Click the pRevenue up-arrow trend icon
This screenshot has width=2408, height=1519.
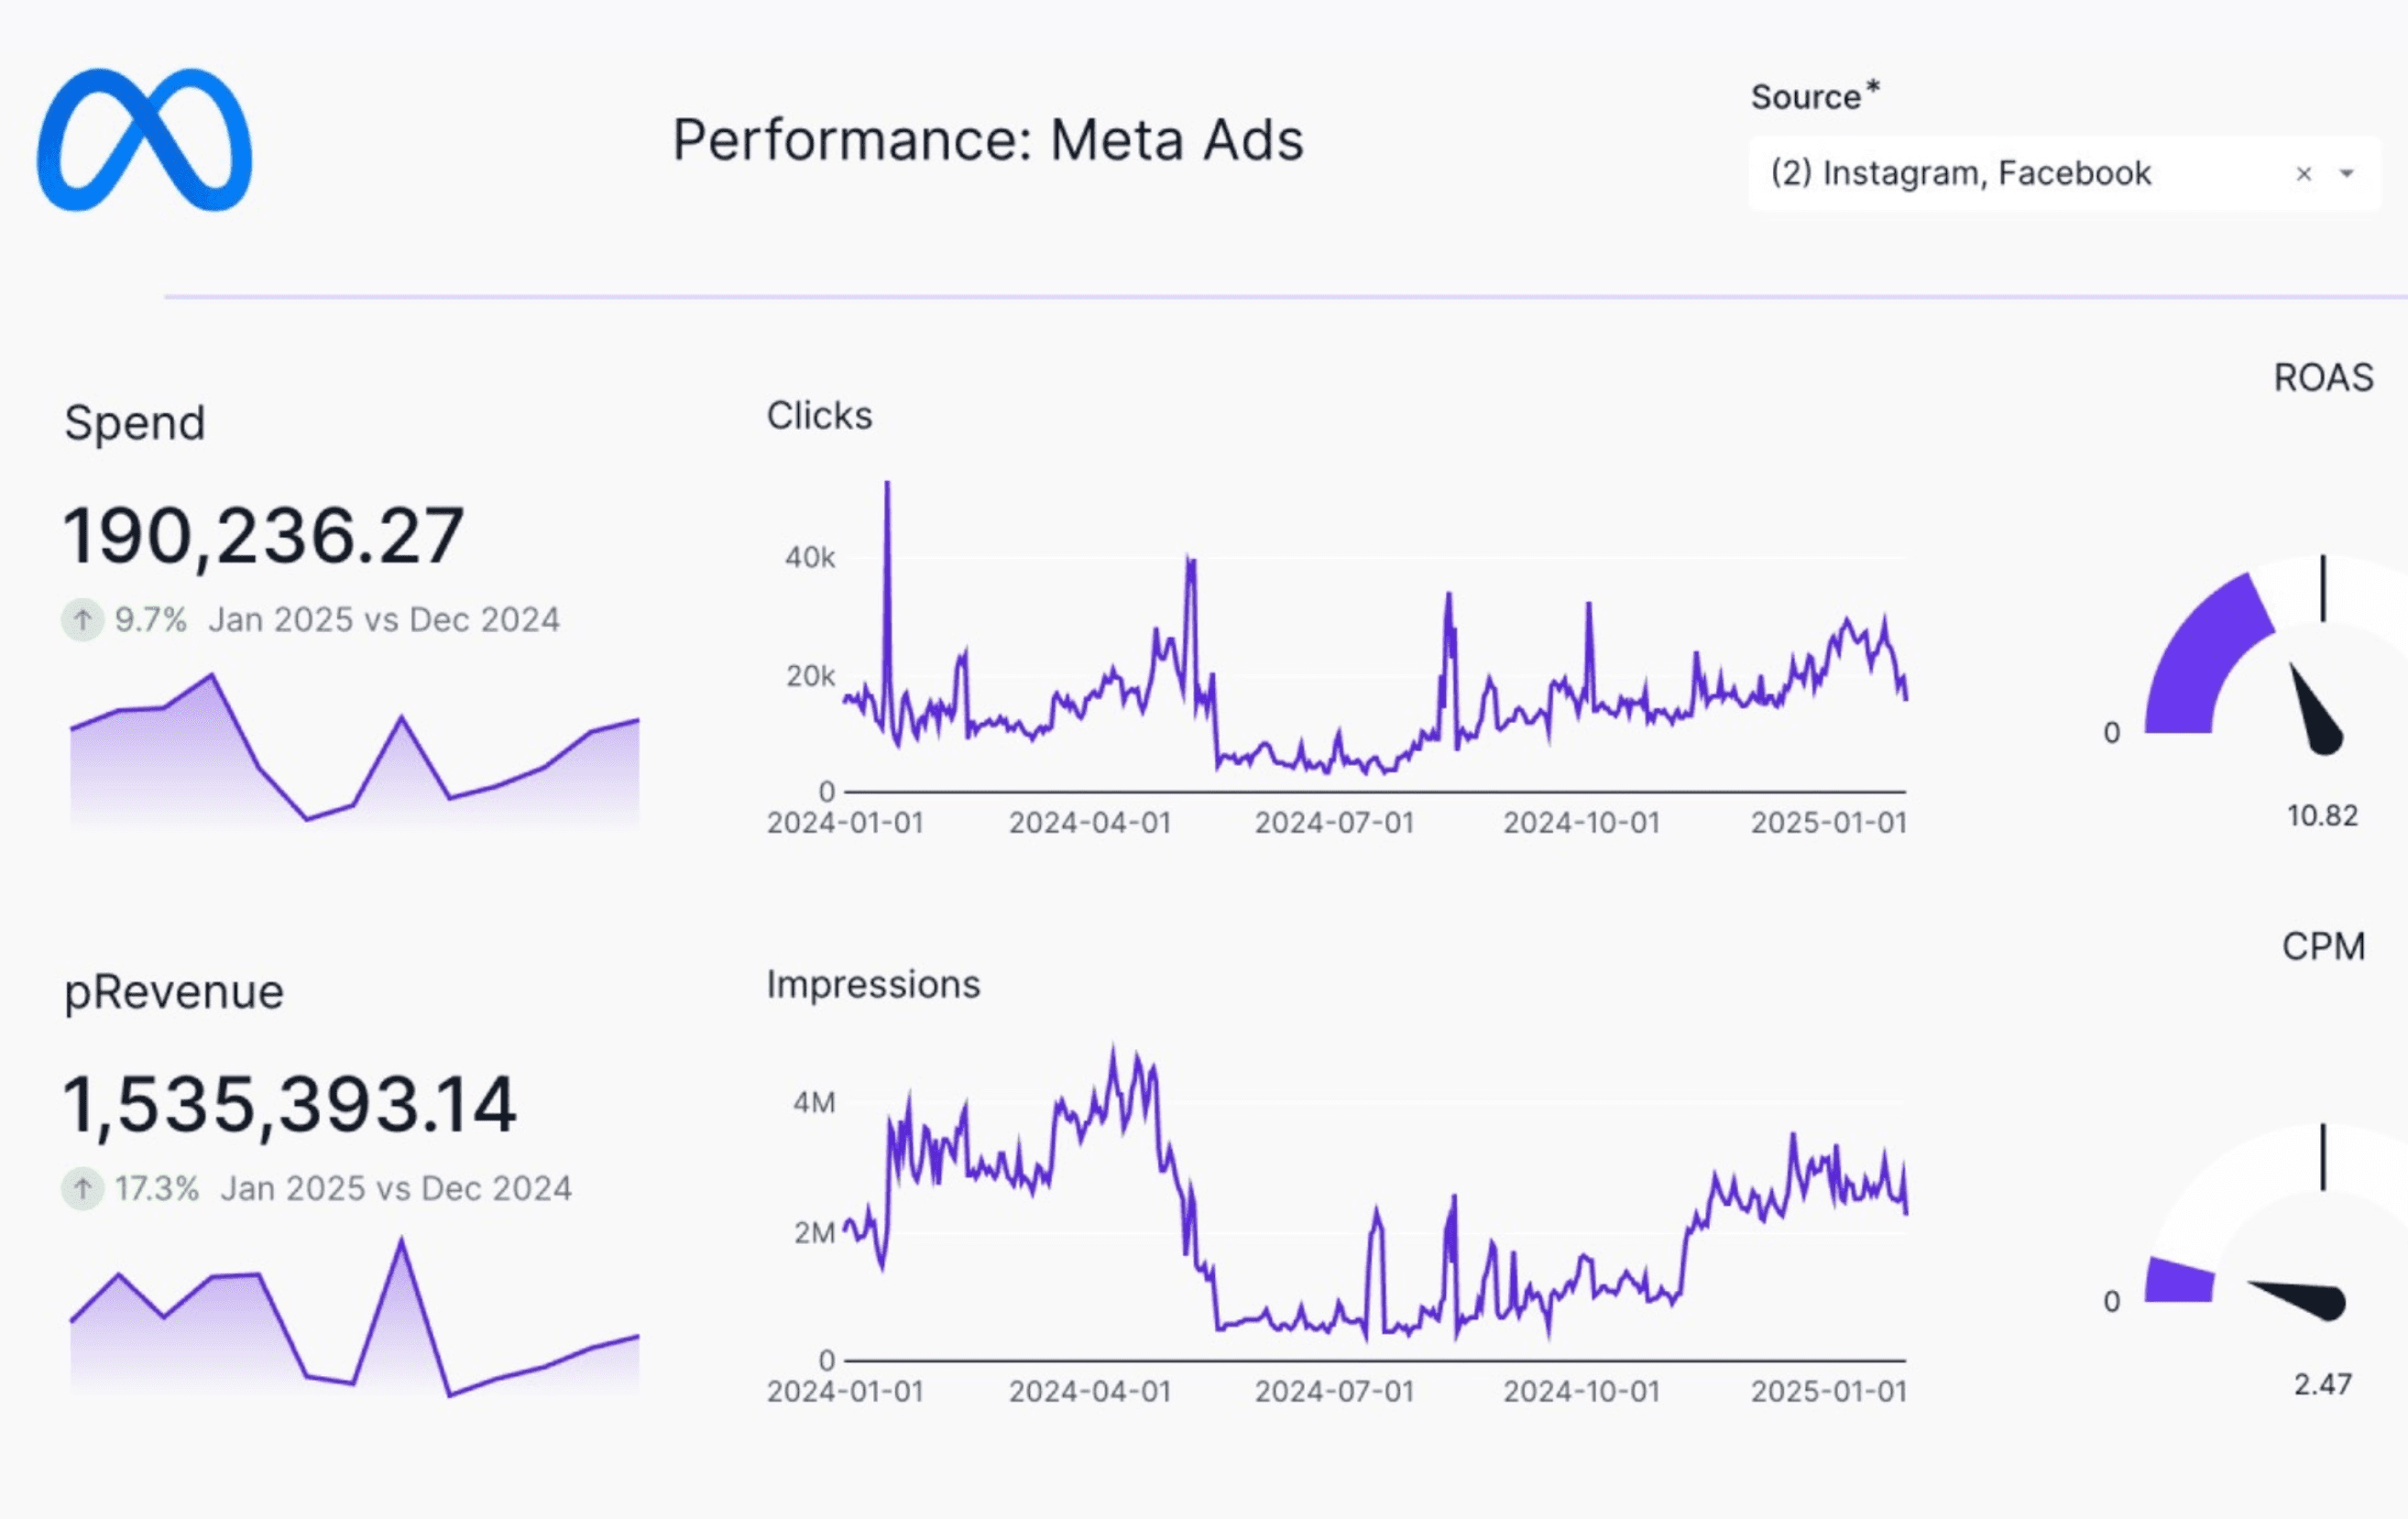coord(83,1189)
